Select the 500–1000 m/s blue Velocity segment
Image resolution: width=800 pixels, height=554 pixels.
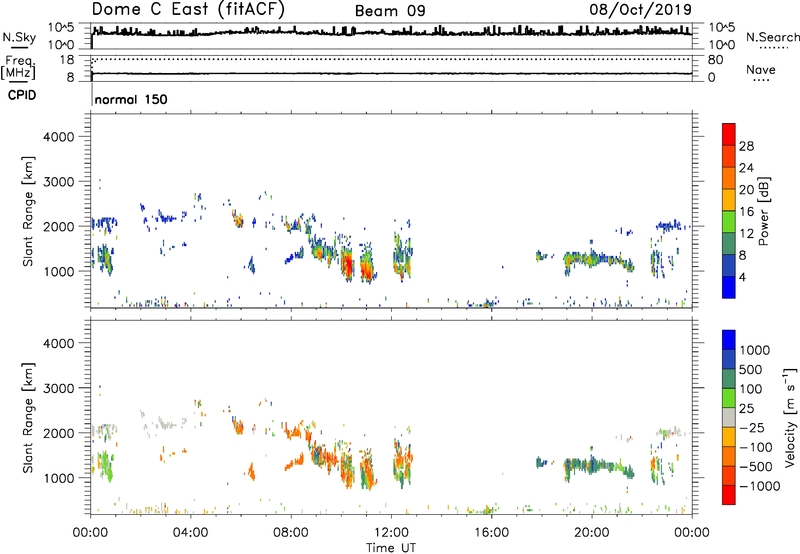tap(729, 359)
